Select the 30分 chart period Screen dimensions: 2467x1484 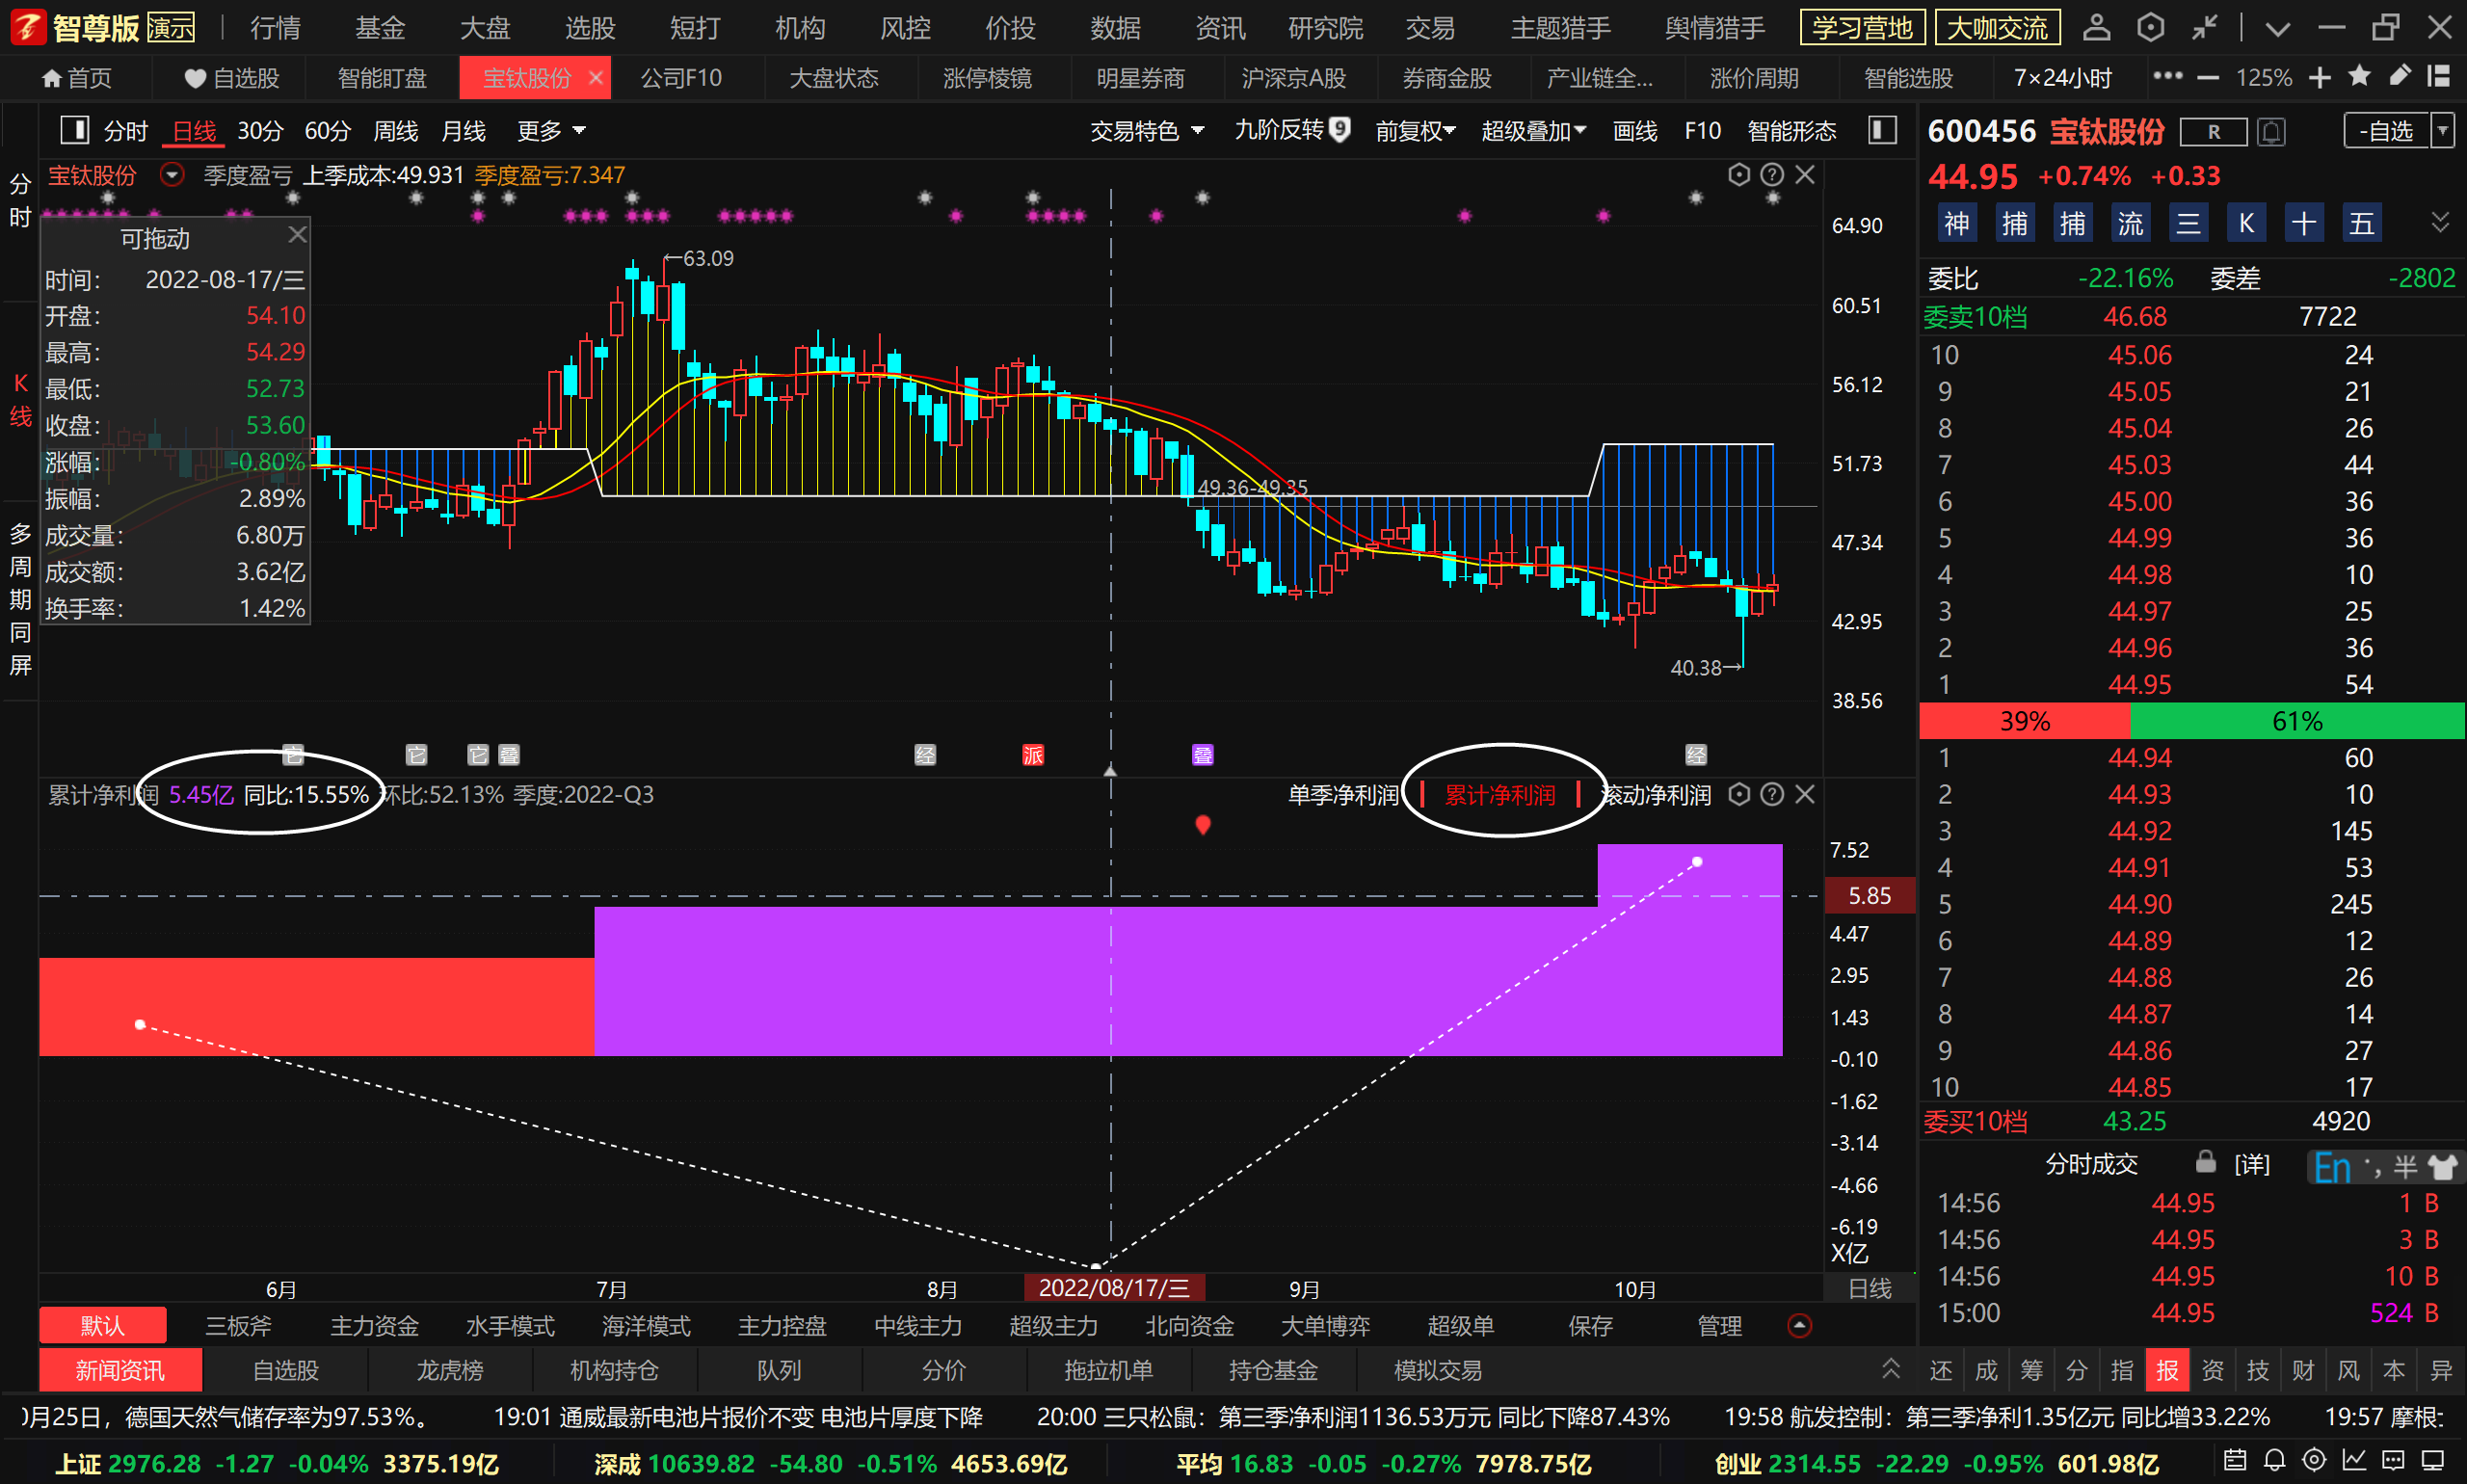point(260,131)
